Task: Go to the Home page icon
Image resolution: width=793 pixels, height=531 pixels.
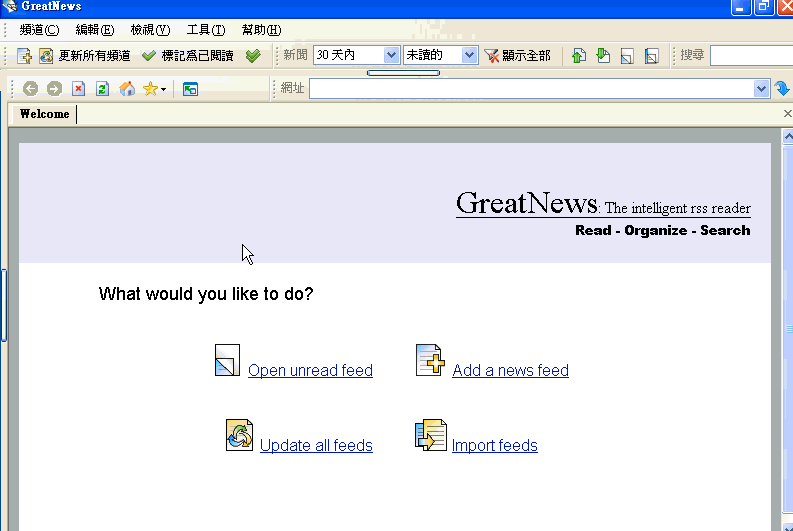Action: (x=127, y=89)
